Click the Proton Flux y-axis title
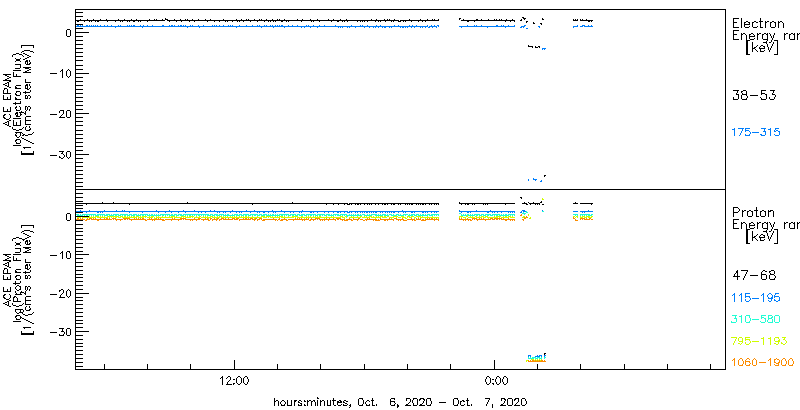The width and height of the screenshot is (800, 410). click(20, 279)
